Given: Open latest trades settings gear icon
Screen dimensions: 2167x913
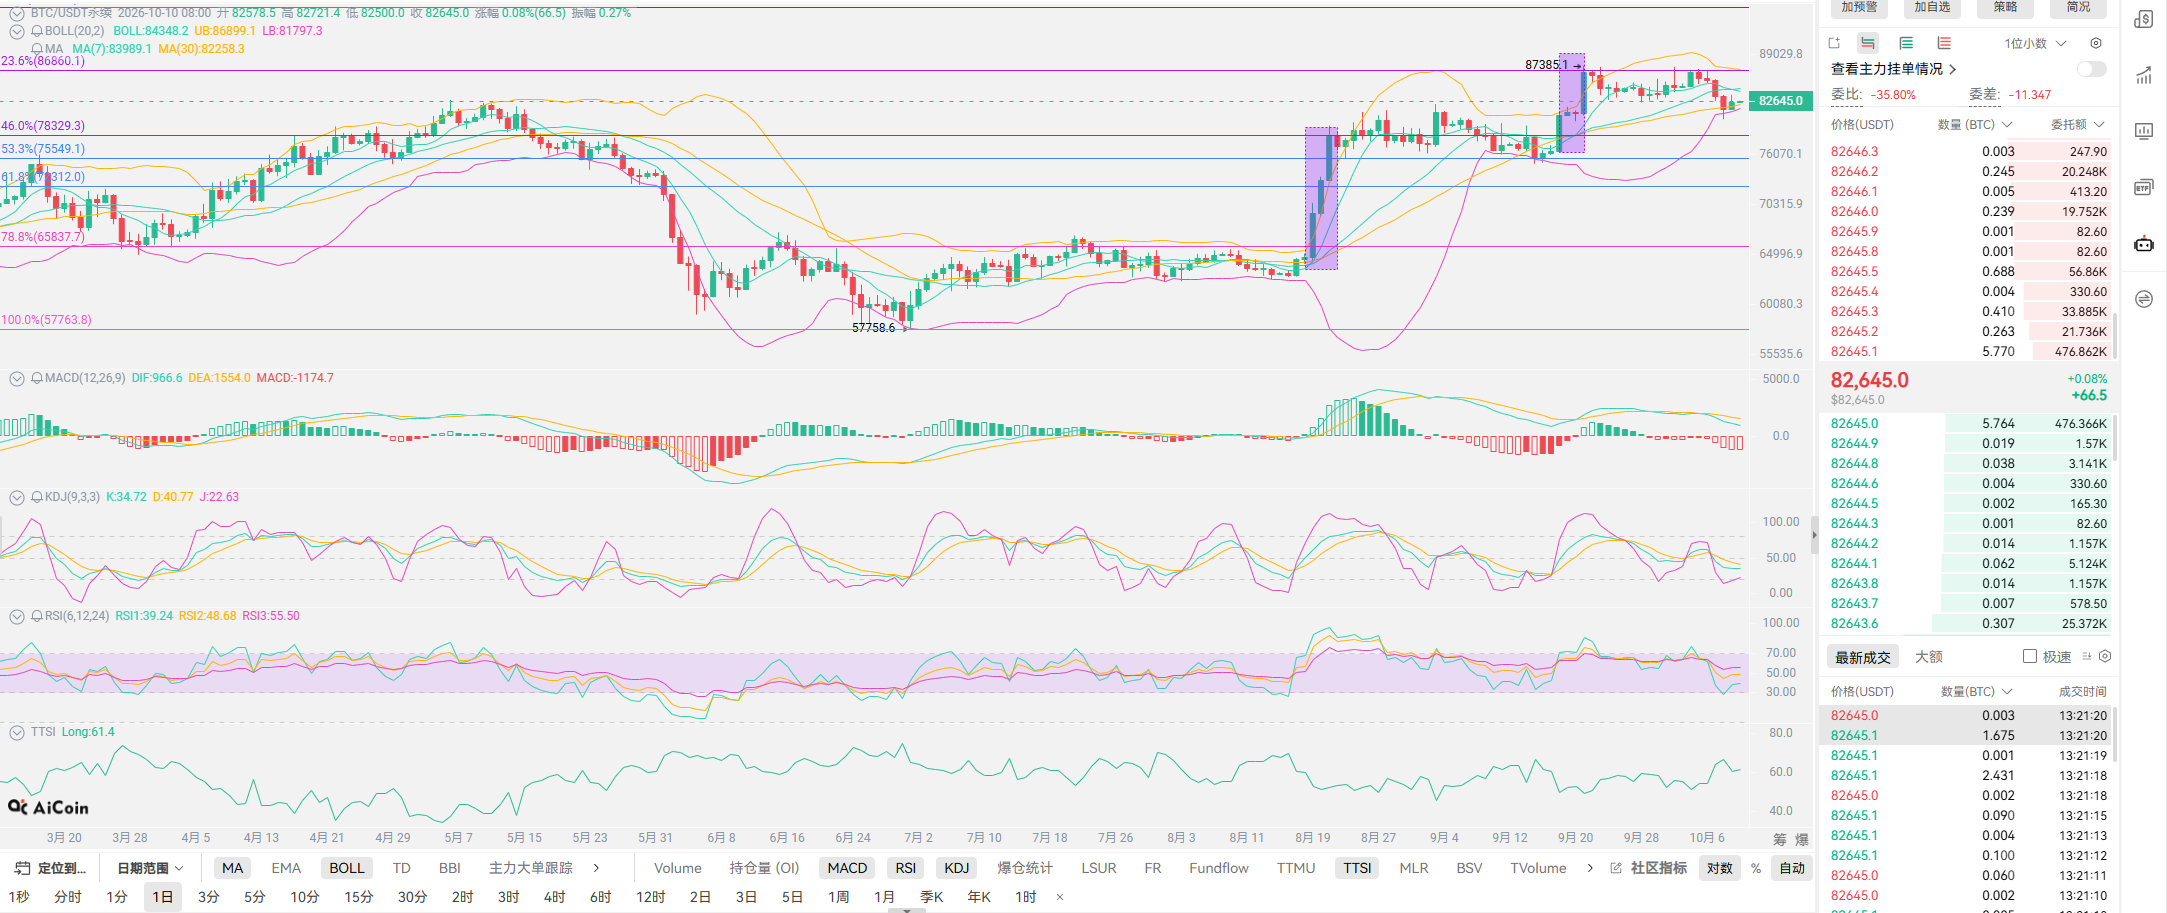Looking at the screenshot, I should tap(2105, 657).
